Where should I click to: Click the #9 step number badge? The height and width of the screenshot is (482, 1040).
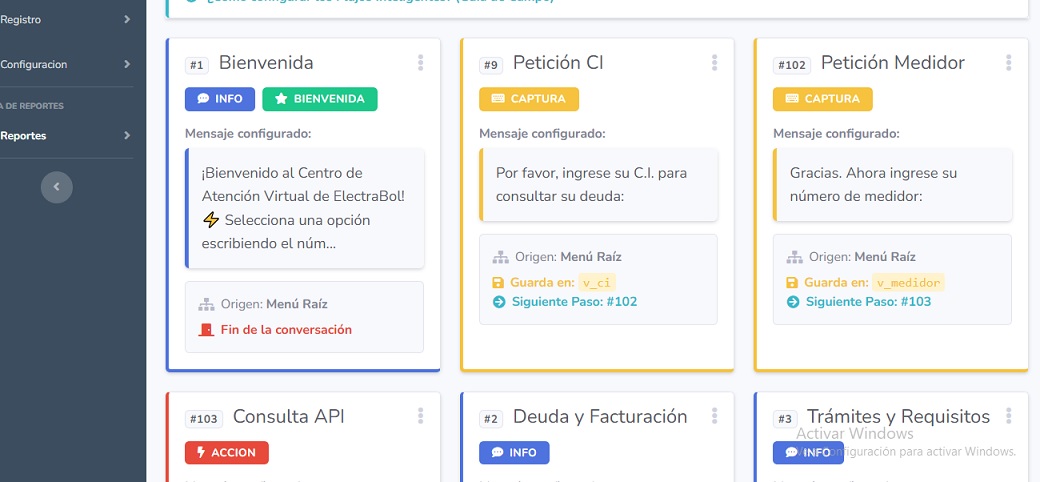[491, 65]
